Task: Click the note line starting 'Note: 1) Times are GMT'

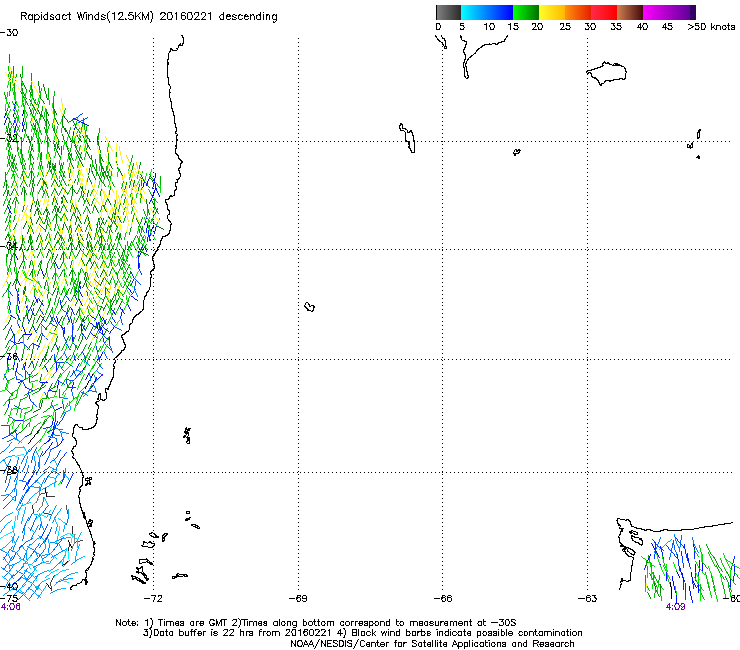Action: 316,623
